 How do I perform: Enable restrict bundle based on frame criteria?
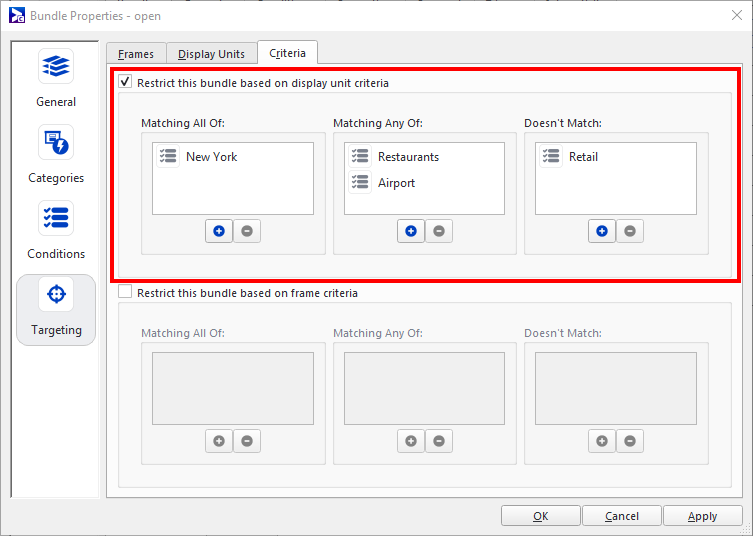click(x=125, y=293)
